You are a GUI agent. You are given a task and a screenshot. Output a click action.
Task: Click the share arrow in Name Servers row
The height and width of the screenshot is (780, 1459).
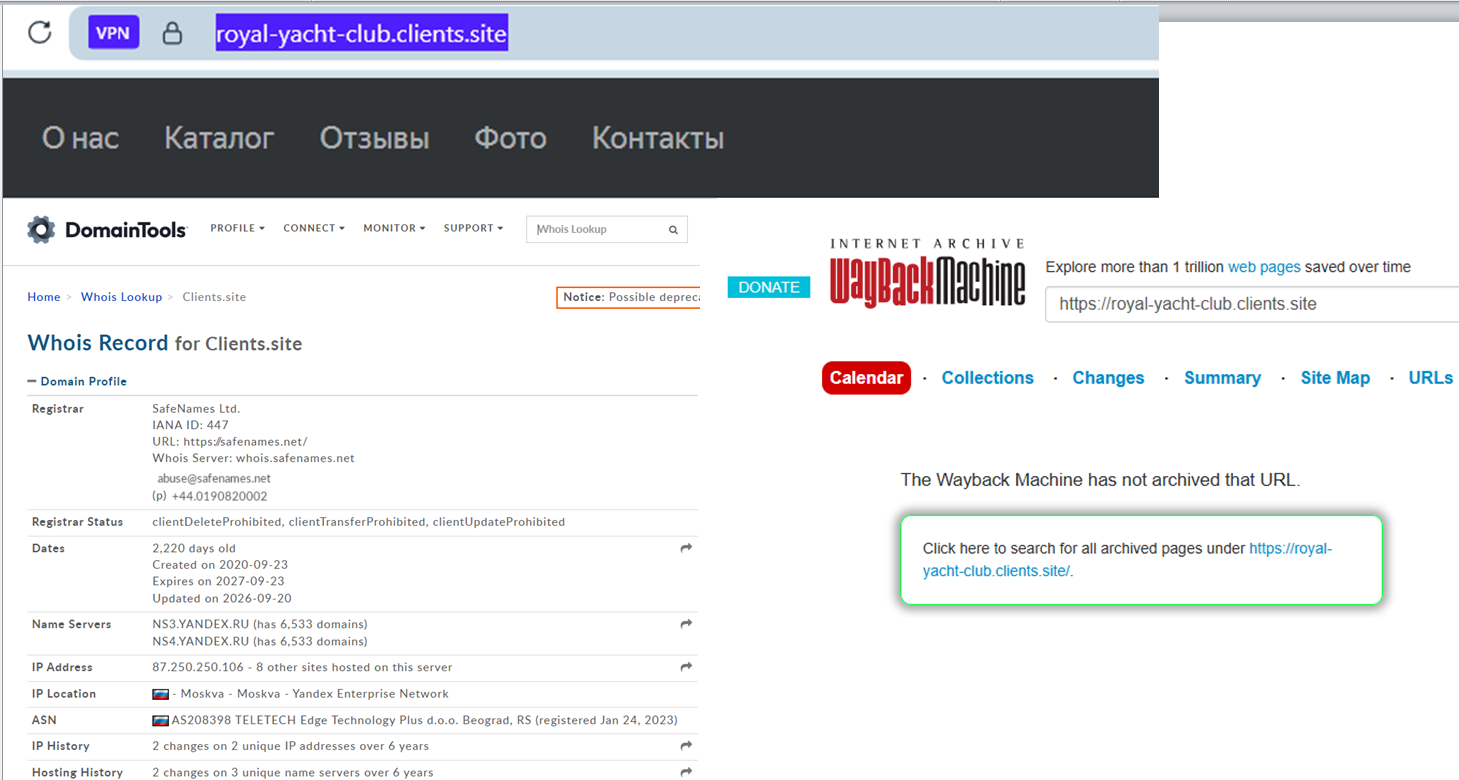(686, 624)
